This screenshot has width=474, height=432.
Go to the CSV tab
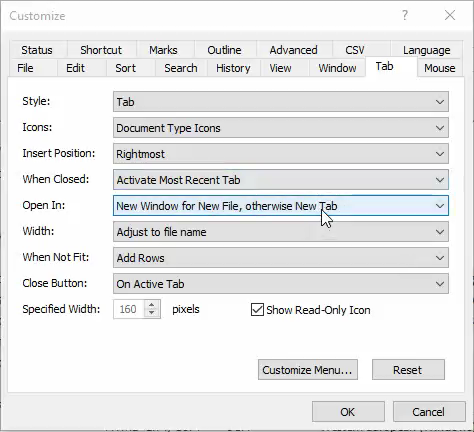(355, 50)
